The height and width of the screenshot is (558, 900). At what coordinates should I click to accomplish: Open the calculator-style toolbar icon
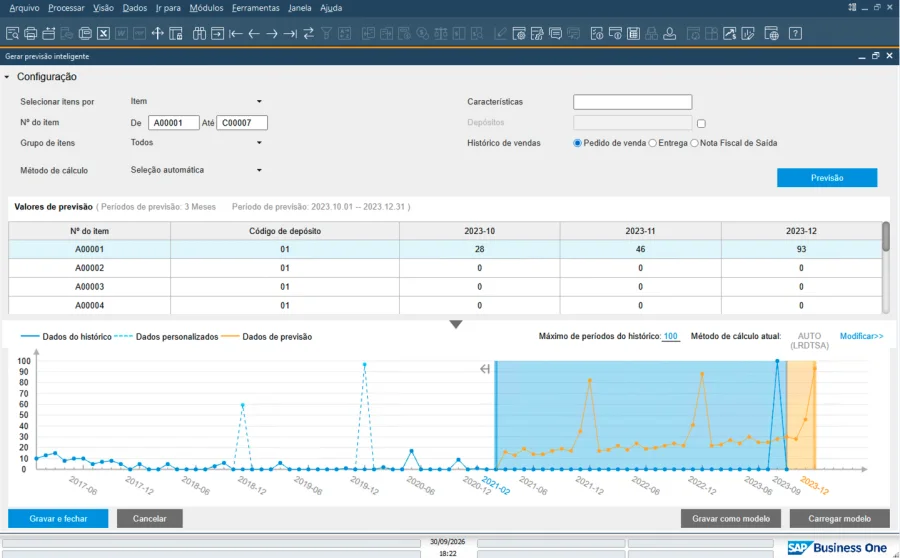634,33
